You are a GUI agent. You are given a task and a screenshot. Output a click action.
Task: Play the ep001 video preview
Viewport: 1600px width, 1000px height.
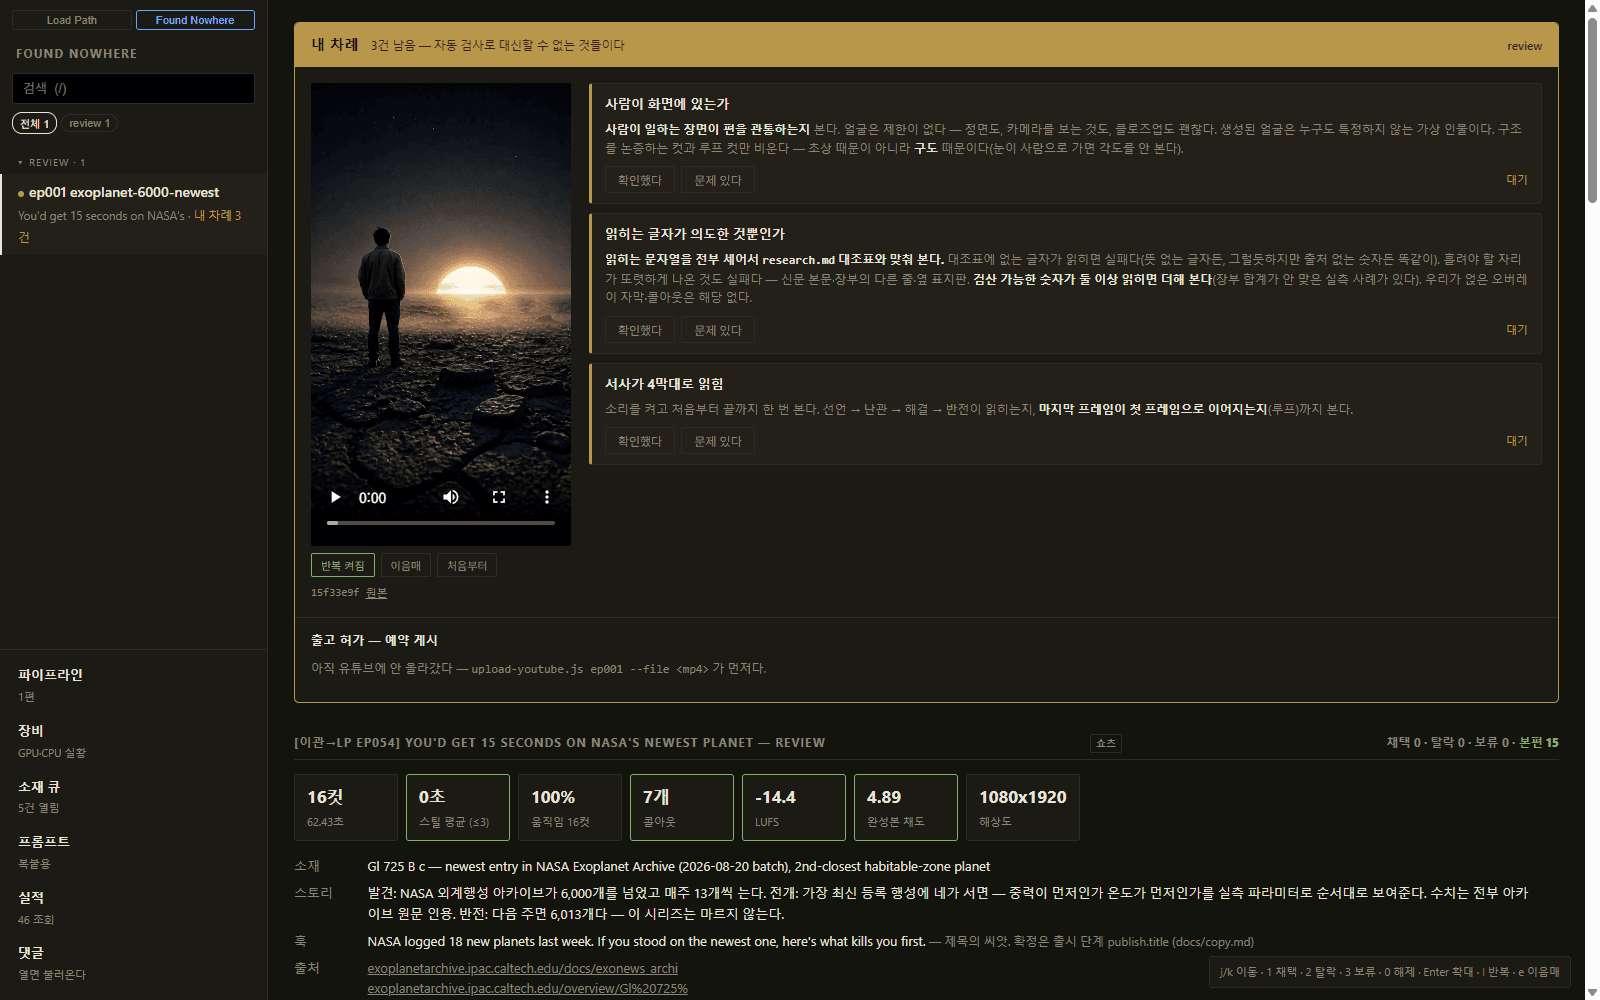click(x=336, y=497)
